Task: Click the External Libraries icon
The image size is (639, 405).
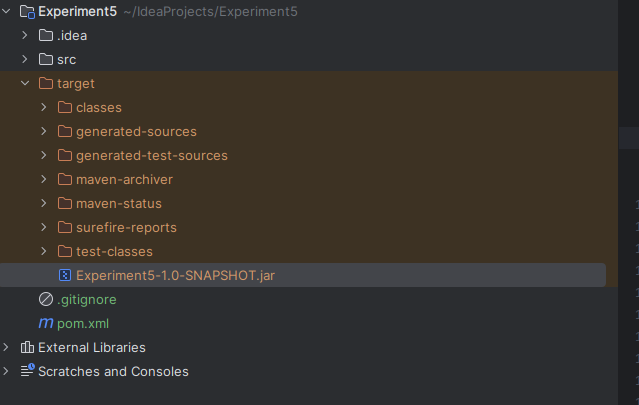Action: pos(27,347)
